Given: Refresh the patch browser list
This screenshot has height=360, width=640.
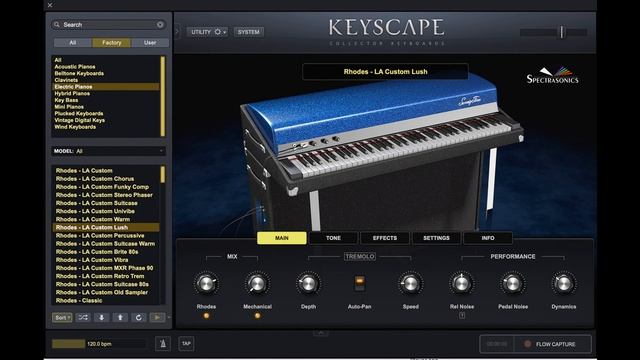Looking at the screenshot, I should tap(139, 317).
